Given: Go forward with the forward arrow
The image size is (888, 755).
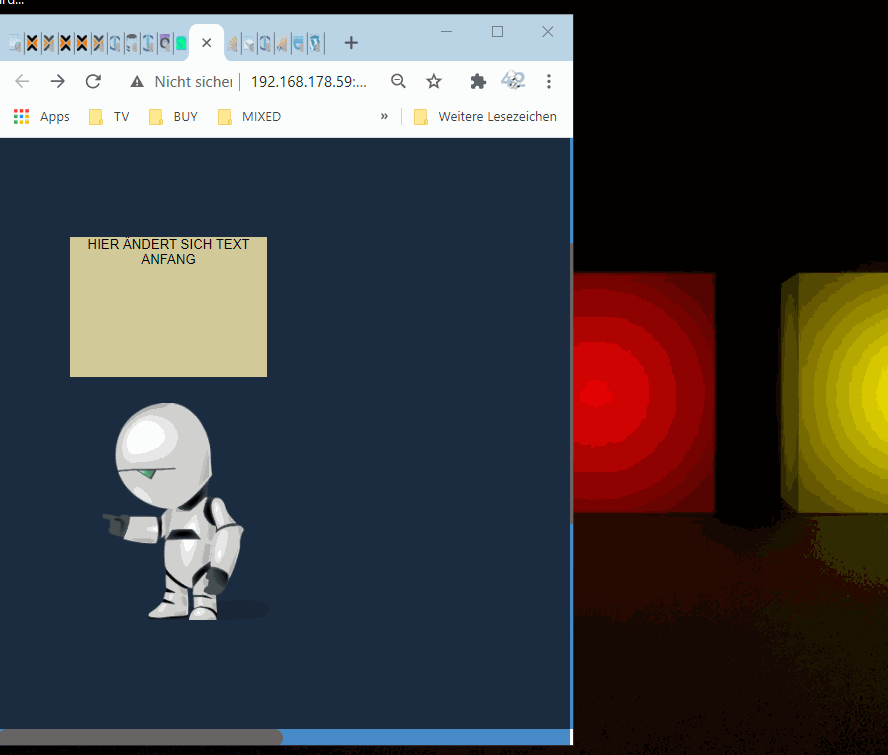Looking at the screenshot, I should tap(58, 82).
